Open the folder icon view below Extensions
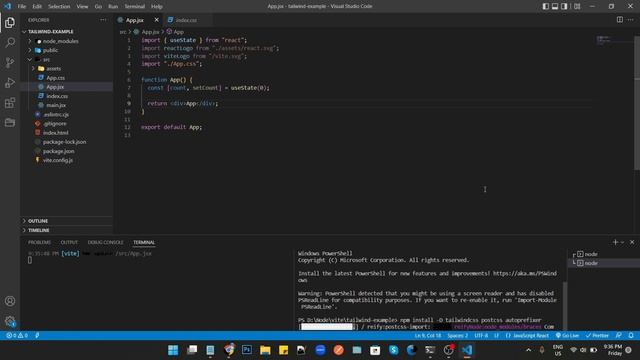The width and height of the screenshot is (640, 360). tap(10, 122)
